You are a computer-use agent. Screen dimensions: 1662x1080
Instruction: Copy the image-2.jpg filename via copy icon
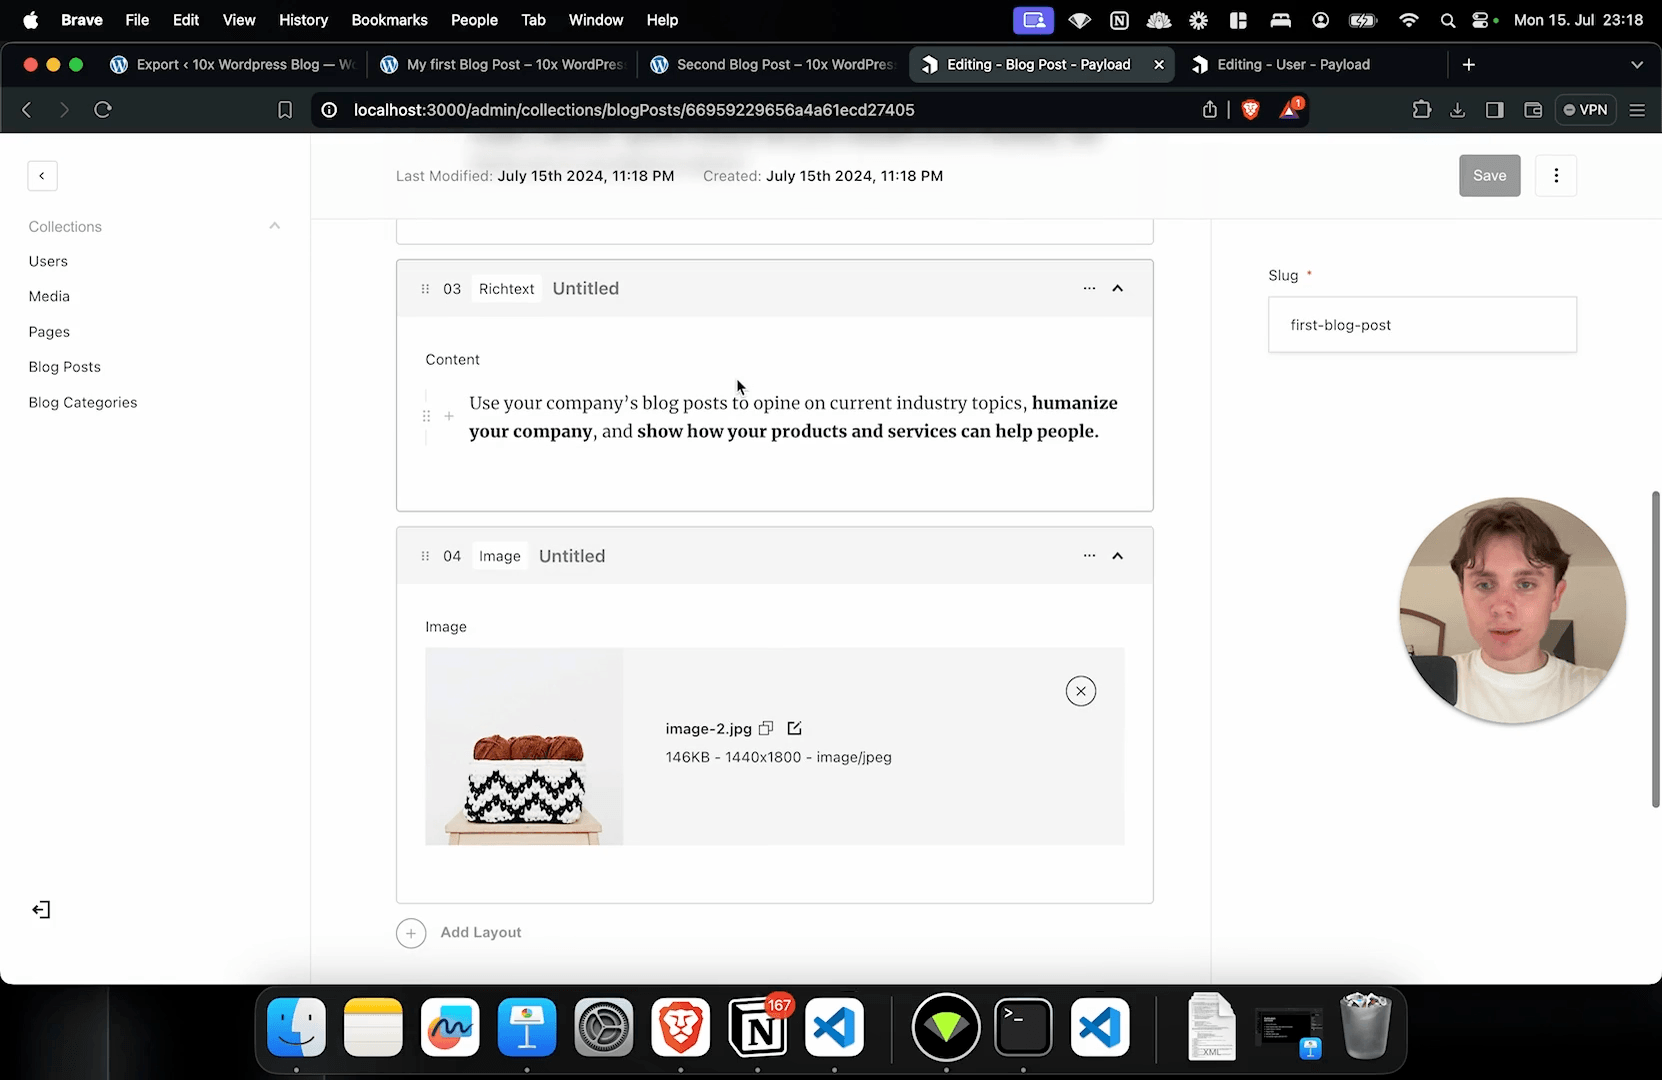[766, 728]
